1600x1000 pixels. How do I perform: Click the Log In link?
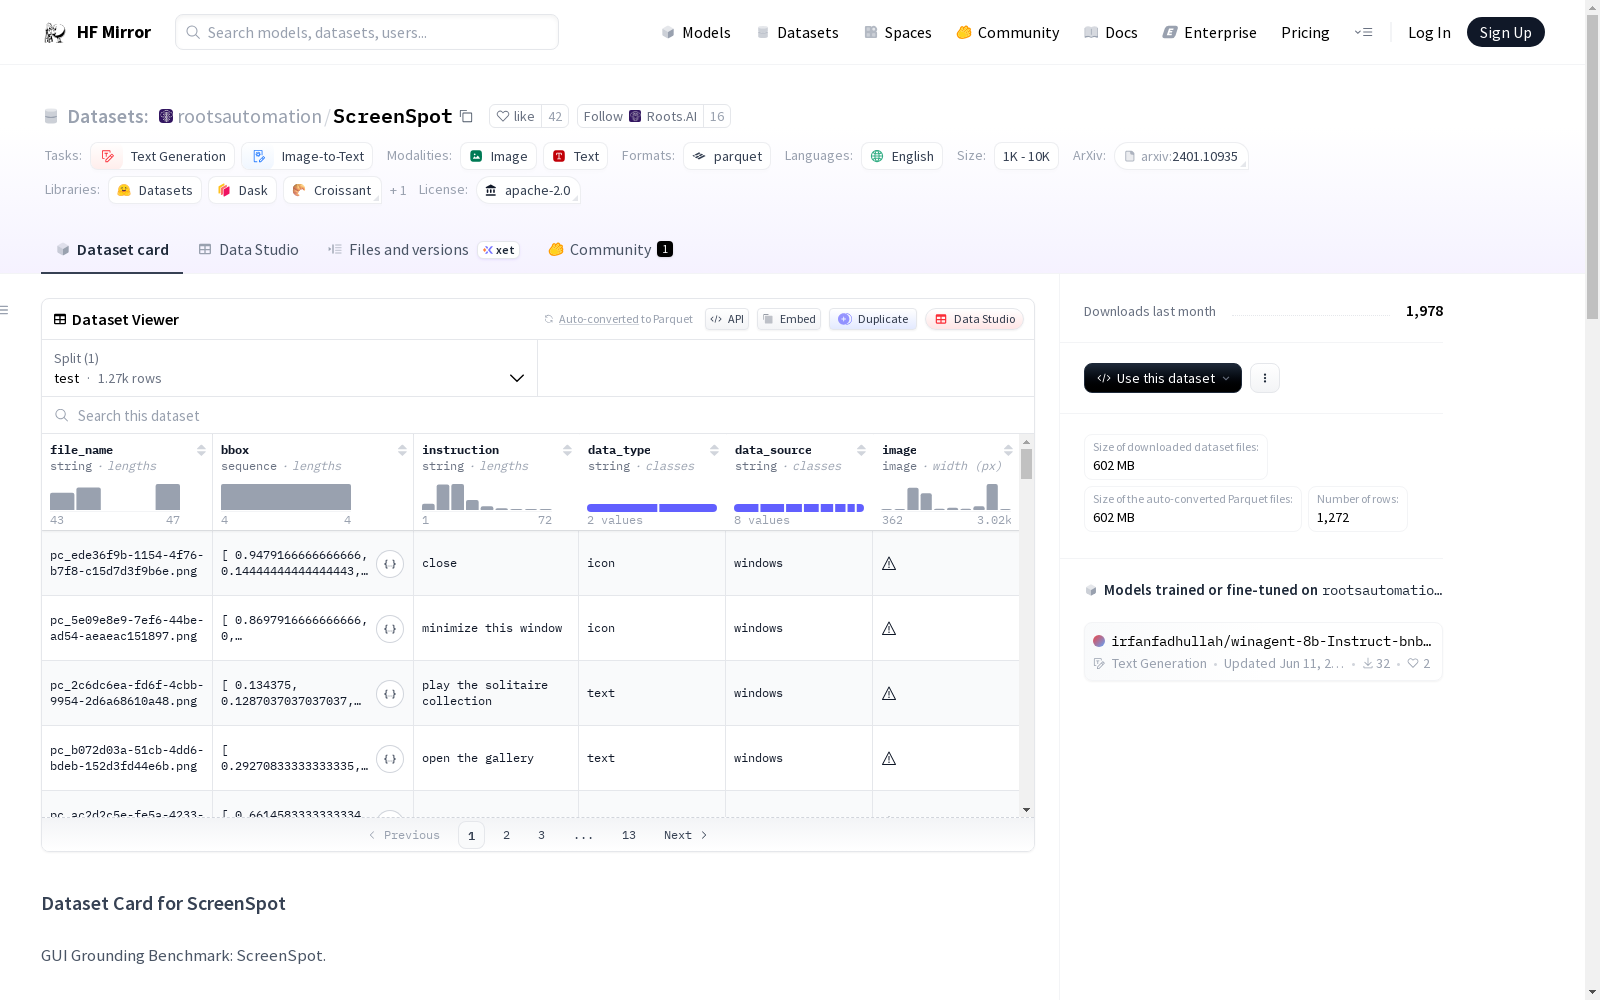(x=1429, y=32)
